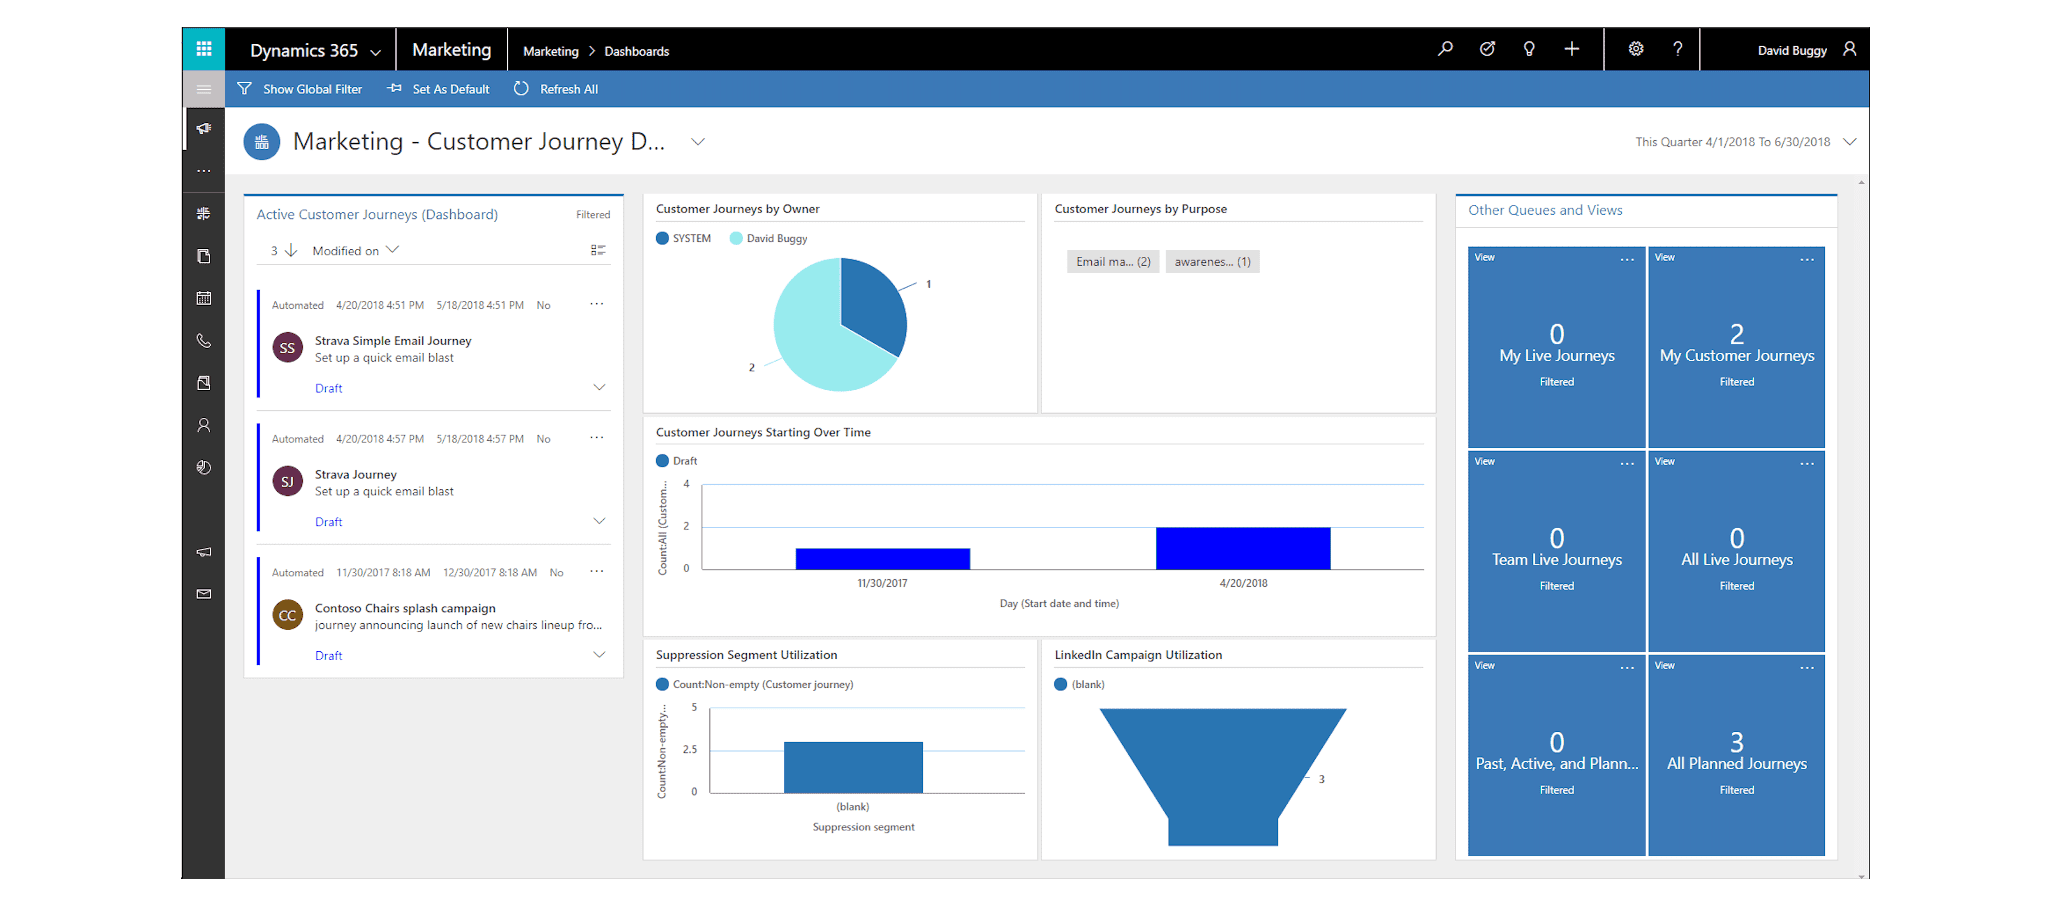Screen dimensions: 2048x907
Task: Click the 4/20/2018 bar in chart
Action: [x=1243, y=548]
